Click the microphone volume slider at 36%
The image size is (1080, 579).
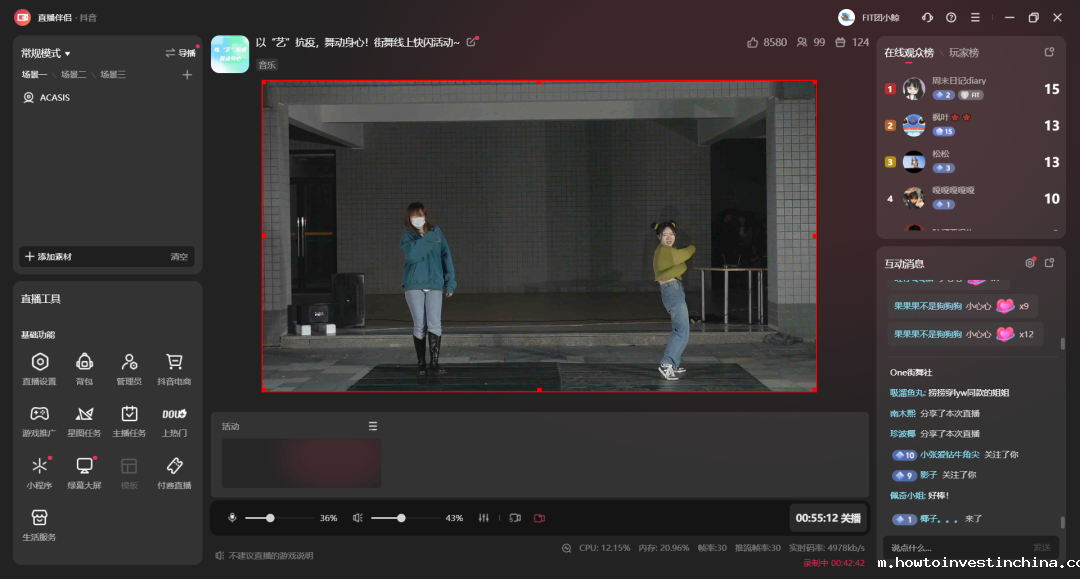tap(270, 518)
